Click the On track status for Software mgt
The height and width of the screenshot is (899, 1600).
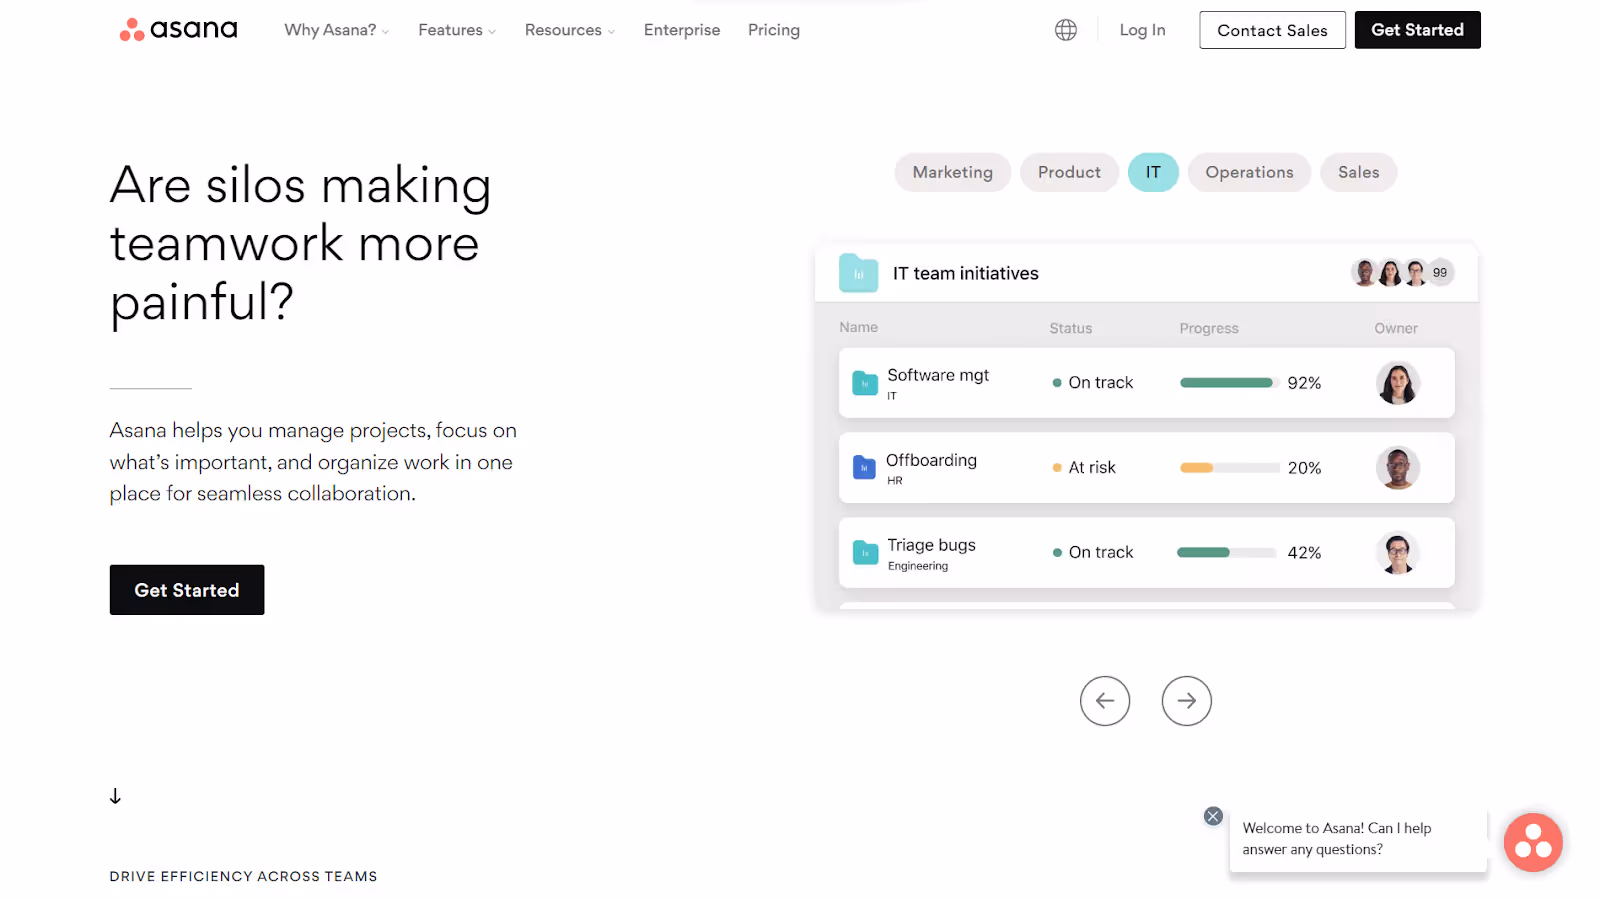(x=1092, y=383)
